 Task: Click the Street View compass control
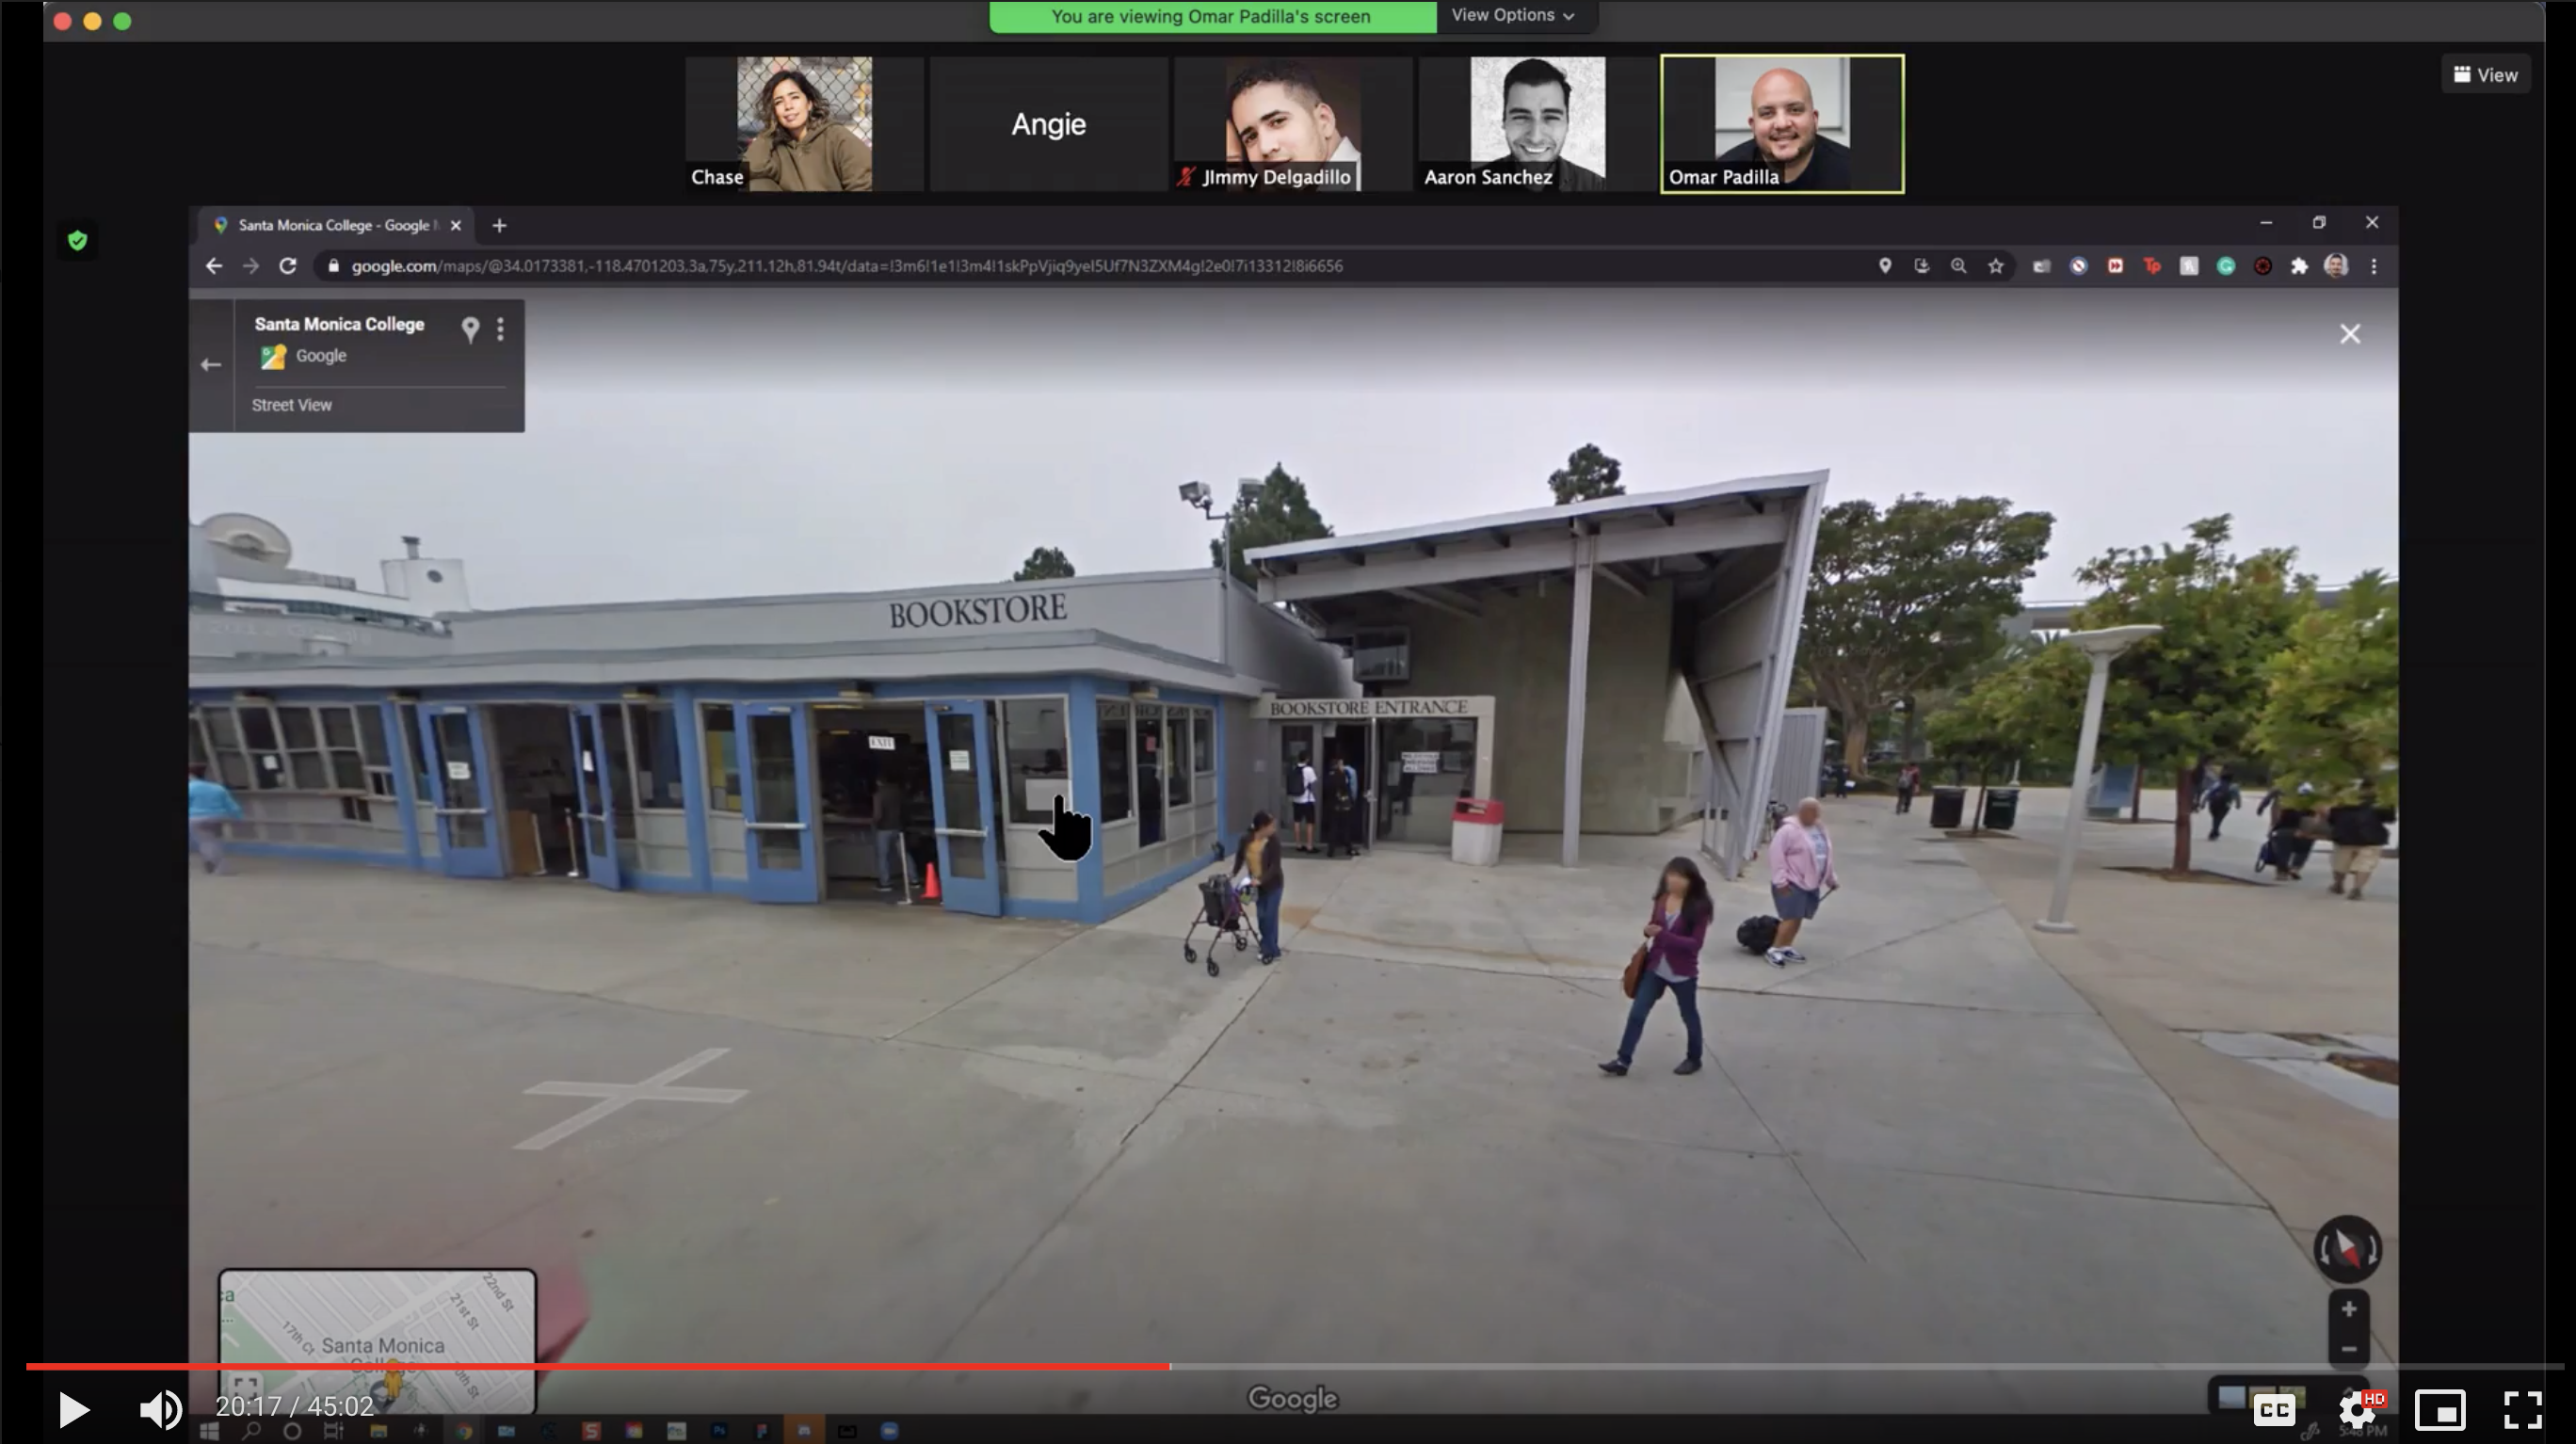pos(2346,1248)
